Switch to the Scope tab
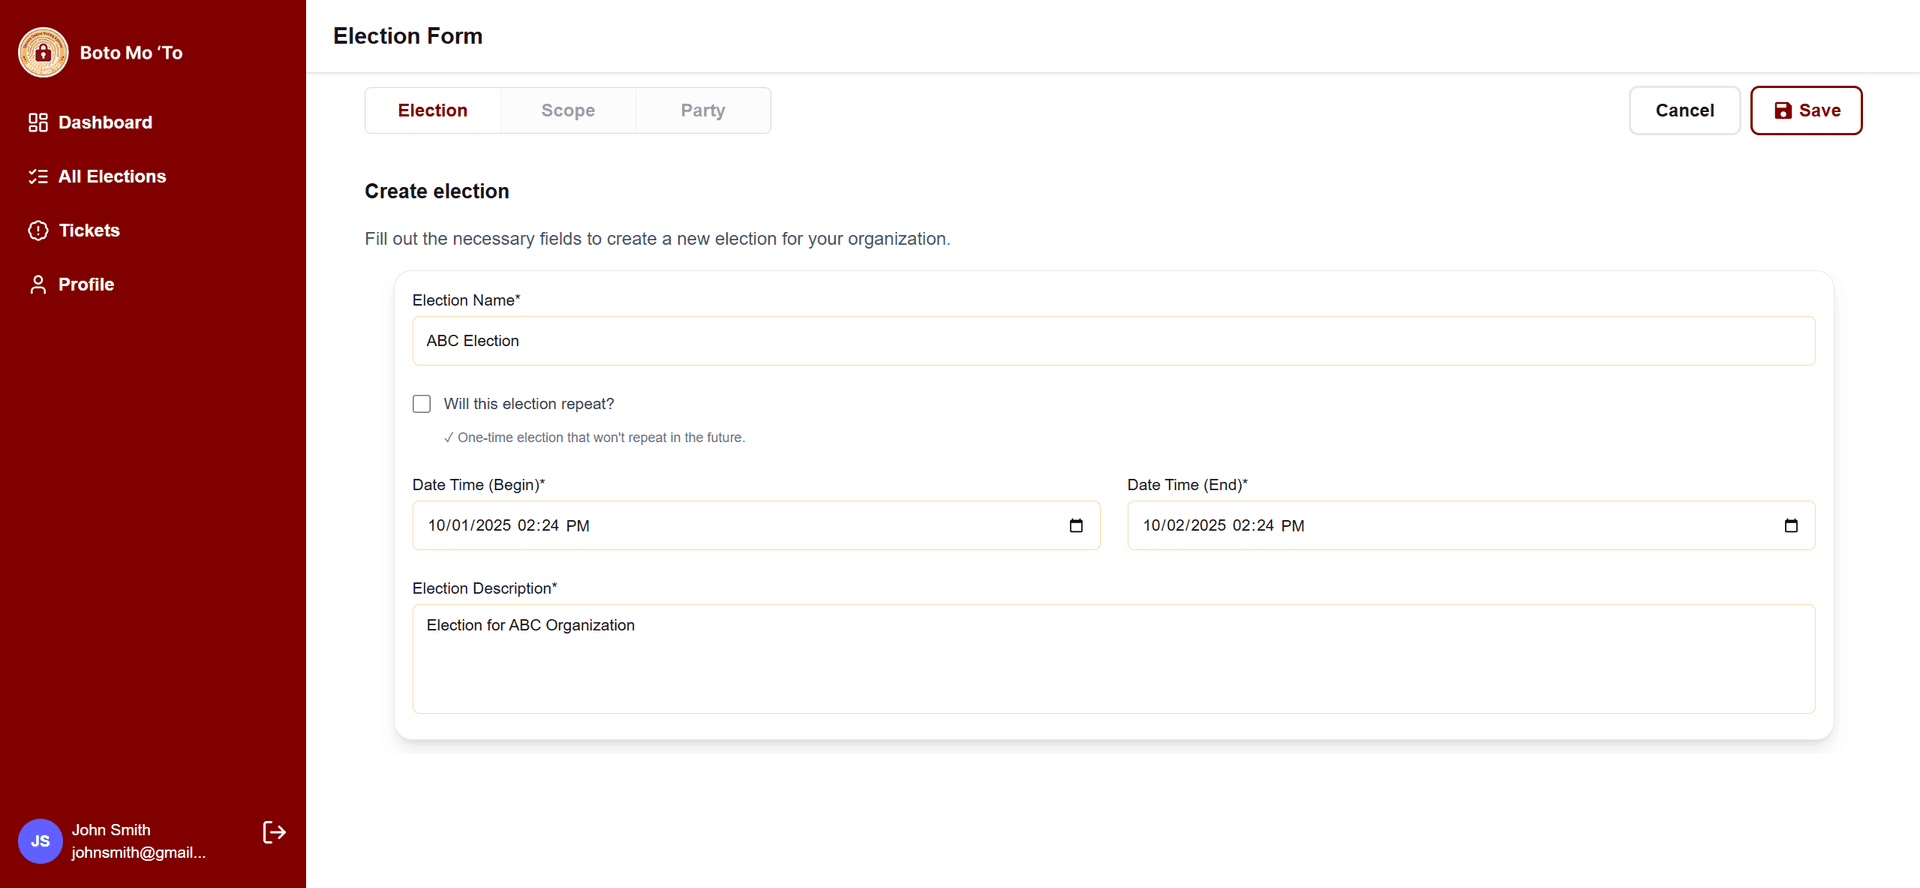This screenshot has width=1920, height=888. pyautogui.click(x=568, y=111)
